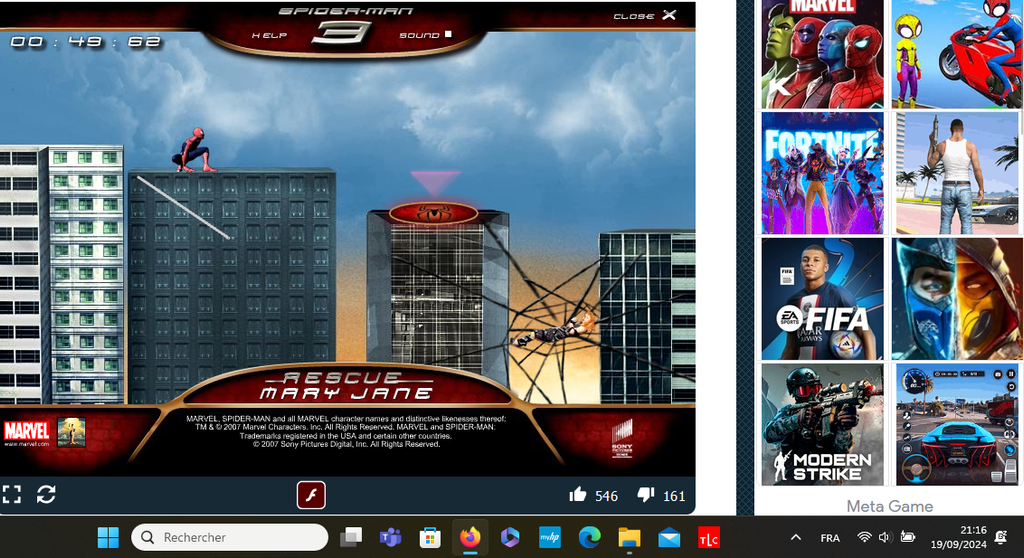Click Mary Jane caught in the web

coord(554,330)
